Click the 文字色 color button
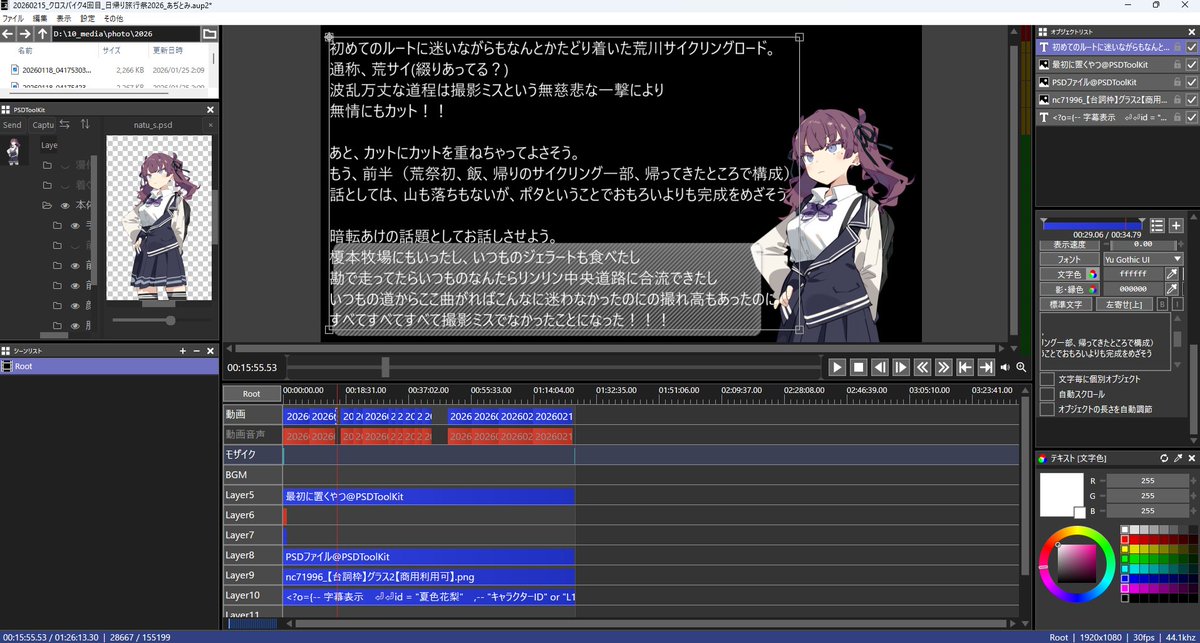Image resolution: width=1200 pixels, height=643 pixels. point(1069,273)
